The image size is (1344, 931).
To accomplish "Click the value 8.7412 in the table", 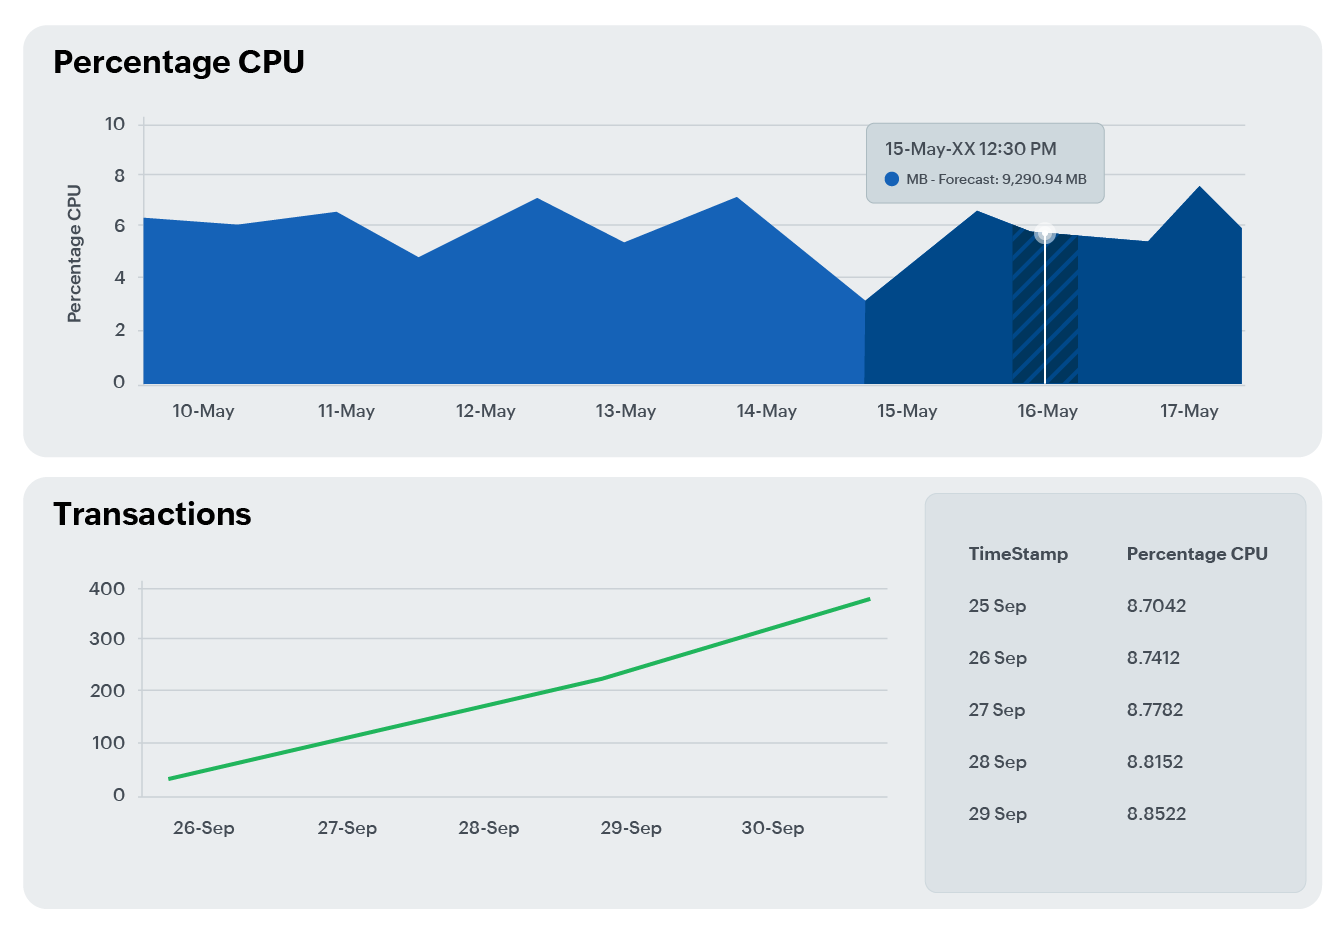I will [1153, 658].
